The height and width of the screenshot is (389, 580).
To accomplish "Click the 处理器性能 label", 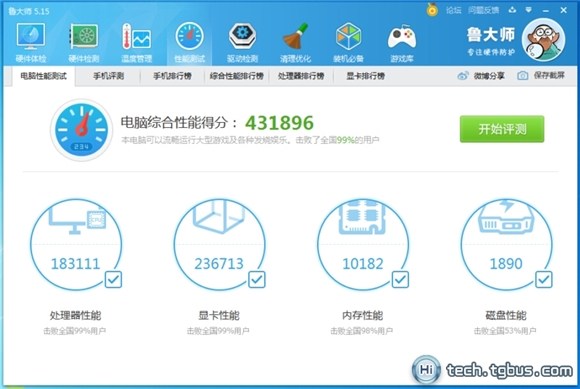I will click(75, 315).
